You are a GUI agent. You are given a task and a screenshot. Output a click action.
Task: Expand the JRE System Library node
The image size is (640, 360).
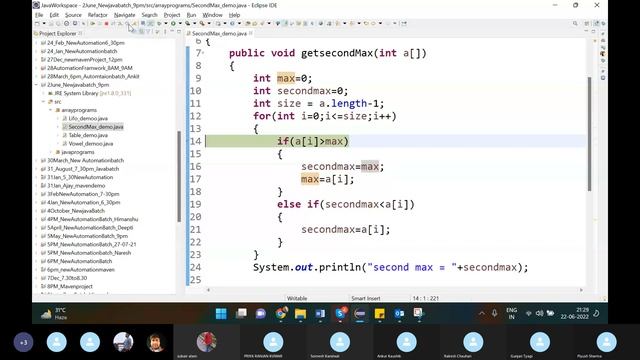tap(44, 93)
